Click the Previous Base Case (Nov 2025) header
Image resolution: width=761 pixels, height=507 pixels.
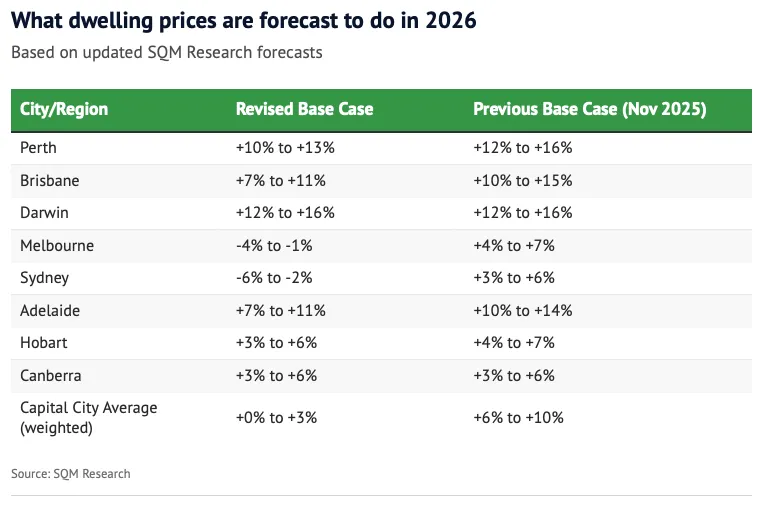tap(590, 109)
